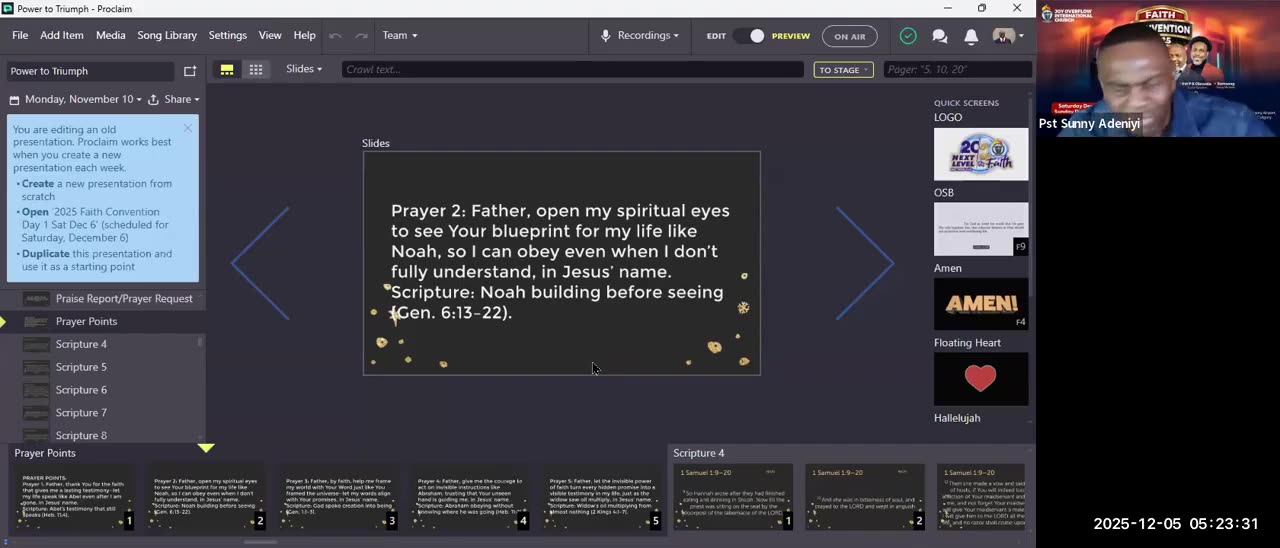Screen dimensions: 1280x548
Task: Click the presentation expand icon beside title
Action: 190,71
